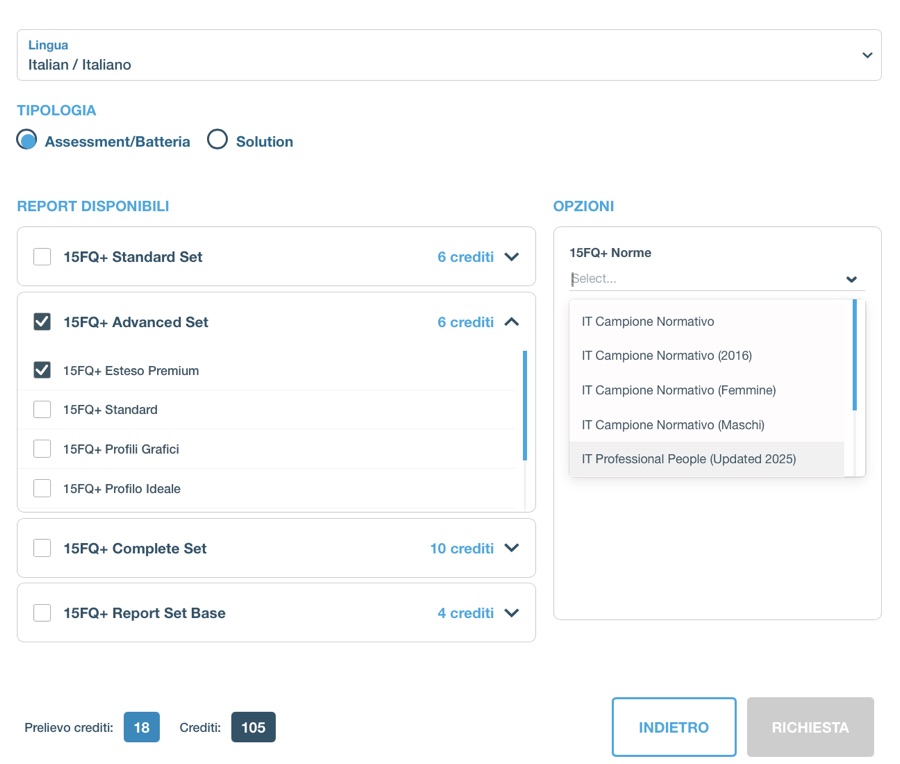
Task: Click the RICHIESTA button
Action: click(810, 727)
